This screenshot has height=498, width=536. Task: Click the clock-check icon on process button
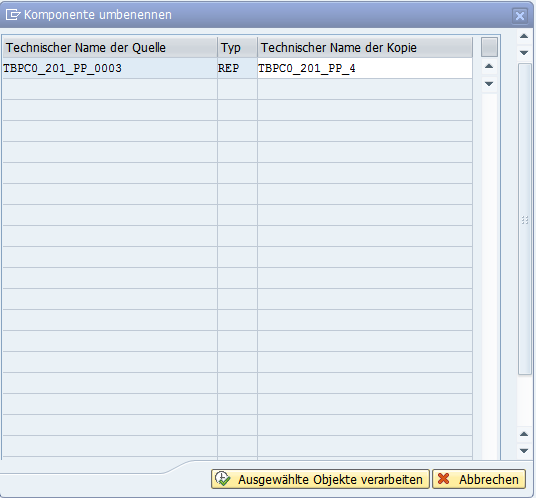click(x=223, y=479)
